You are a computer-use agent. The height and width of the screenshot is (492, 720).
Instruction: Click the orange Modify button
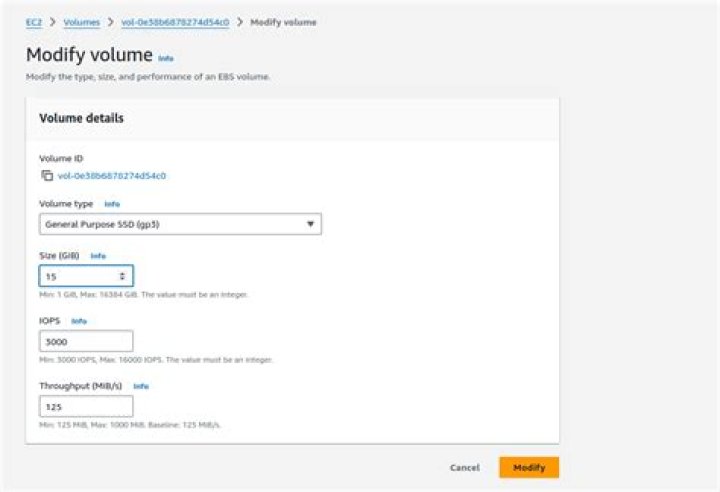(x=528, y=467)
